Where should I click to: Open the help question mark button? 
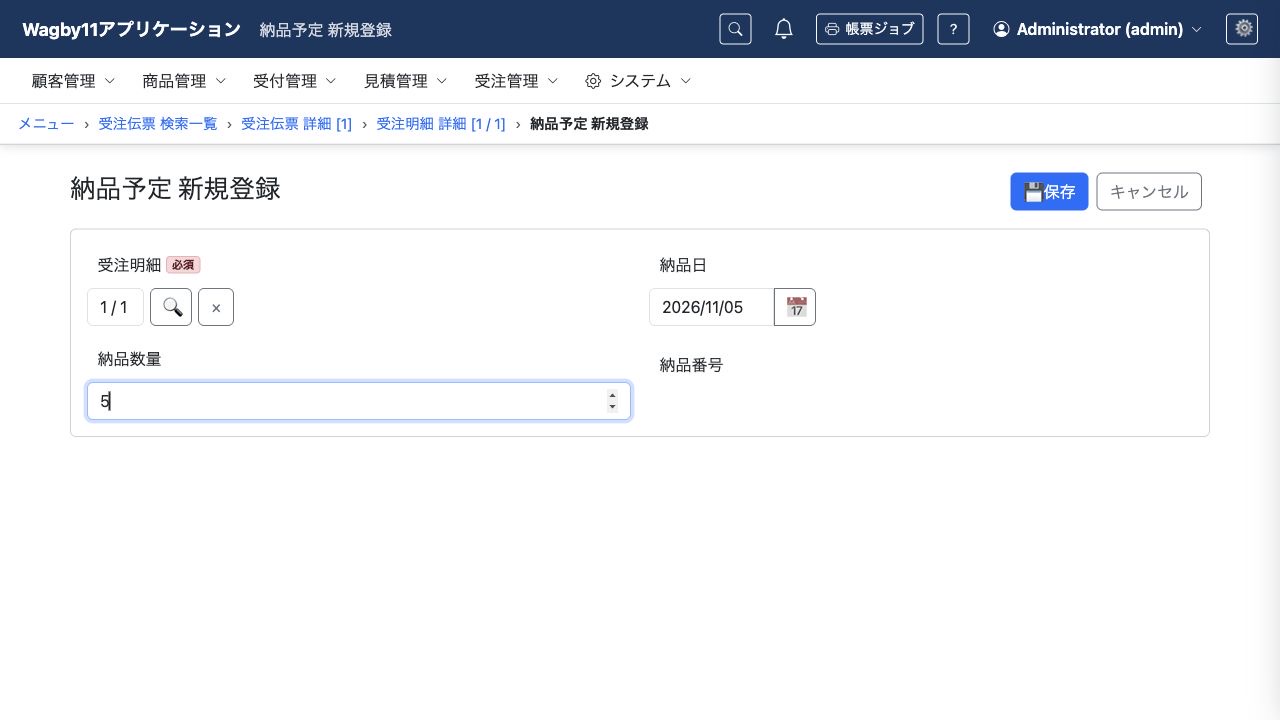(953, 29)
